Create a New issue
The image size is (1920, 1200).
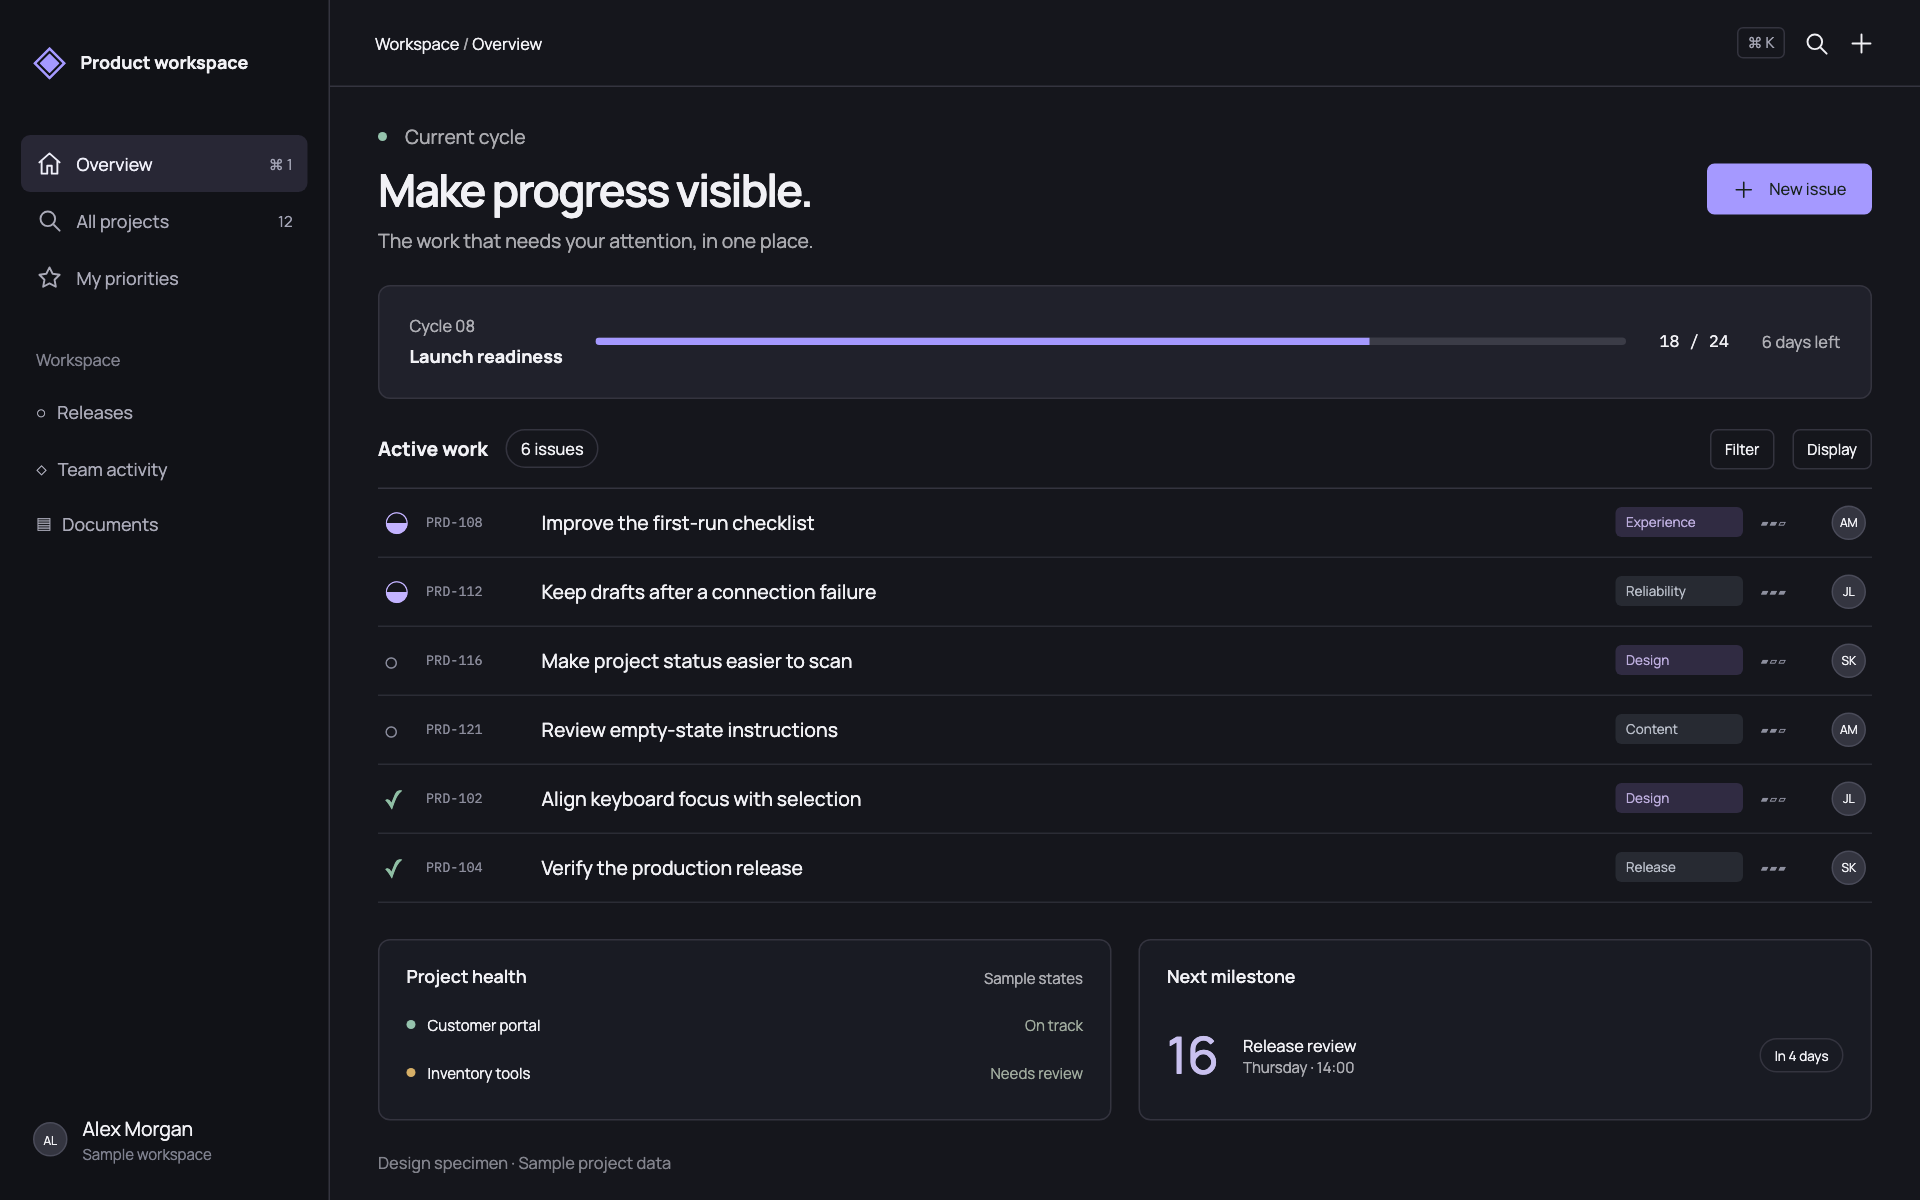pos(1789,189)
